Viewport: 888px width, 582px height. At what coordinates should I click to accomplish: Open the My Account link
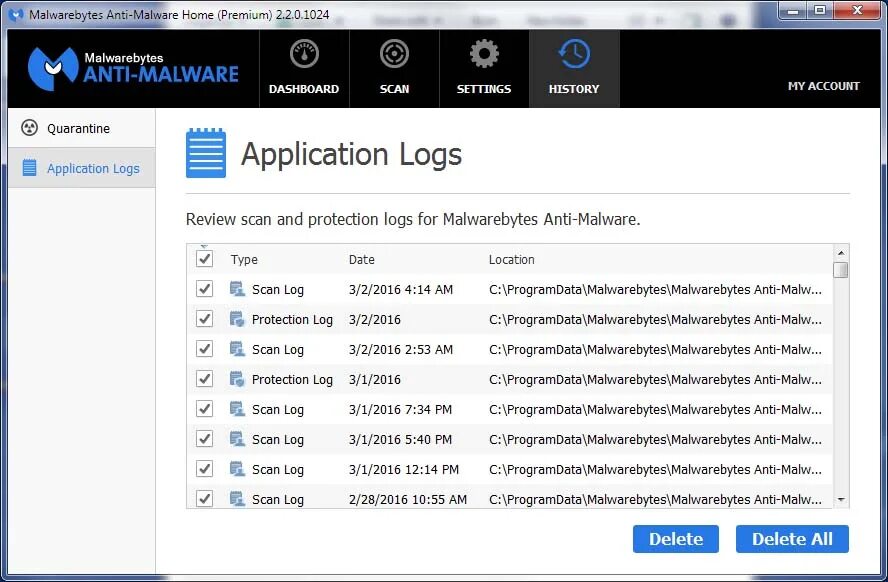pyautogui.click(x=823, y=86)
